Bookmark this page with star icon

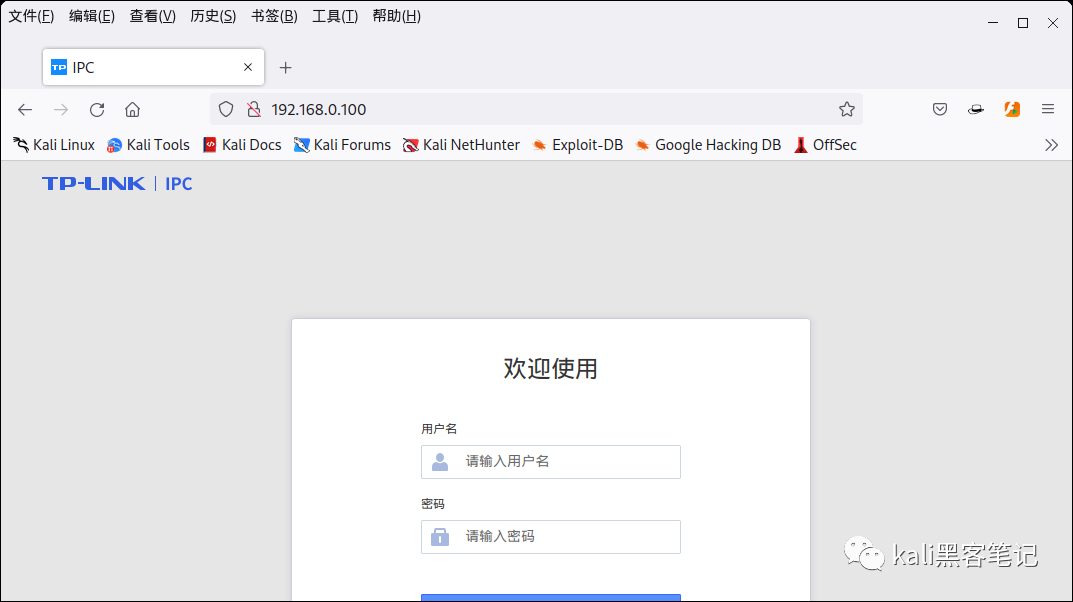pos(846,109)
